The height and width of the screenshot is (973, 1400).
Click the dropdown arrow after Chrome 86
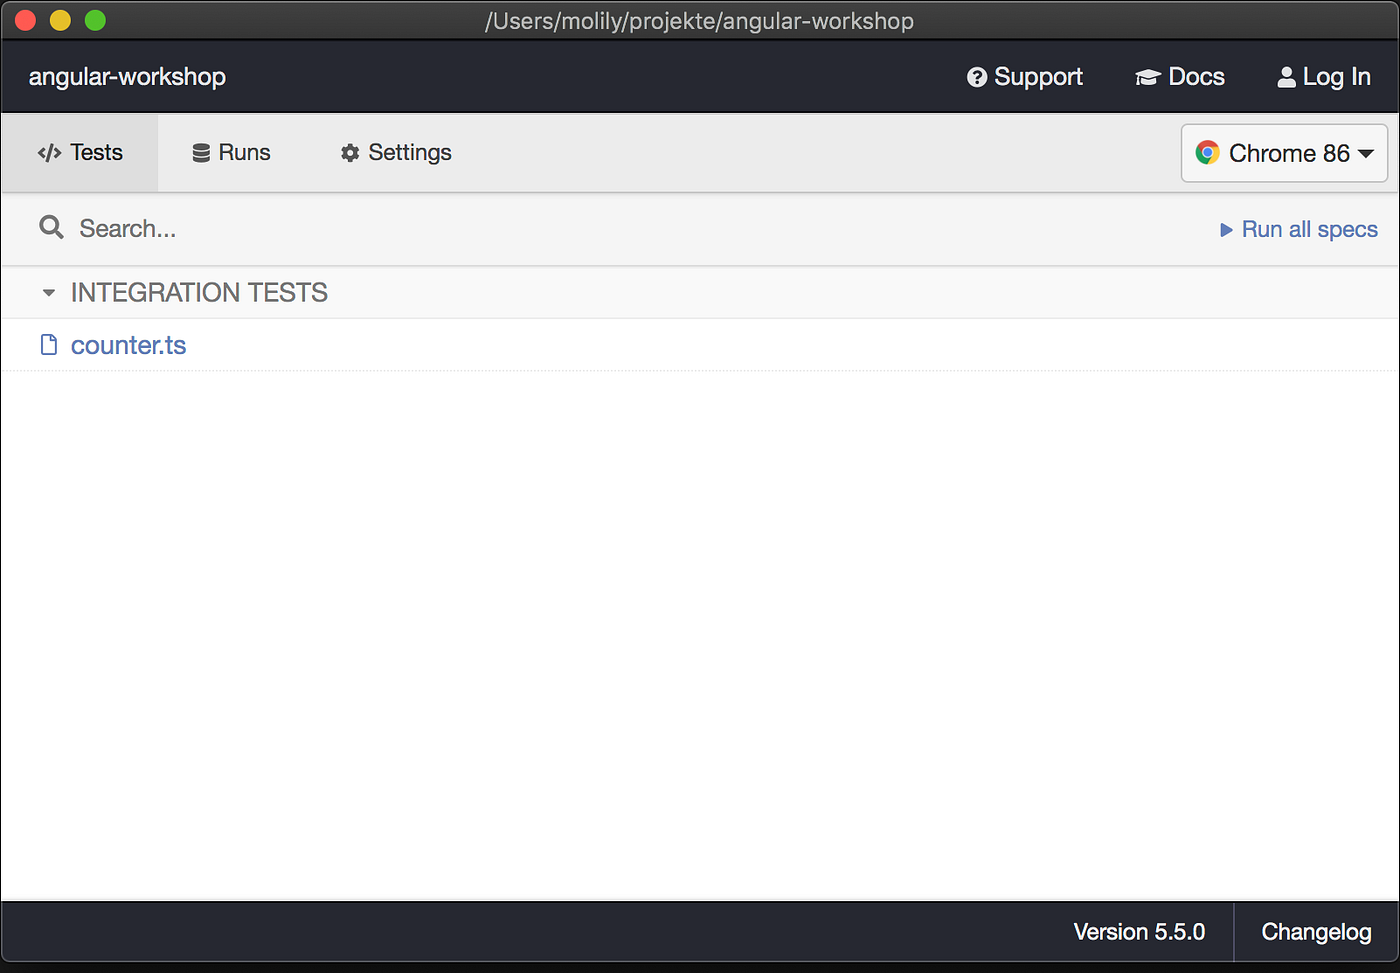pyautogui.click(x=1366, y=153)
